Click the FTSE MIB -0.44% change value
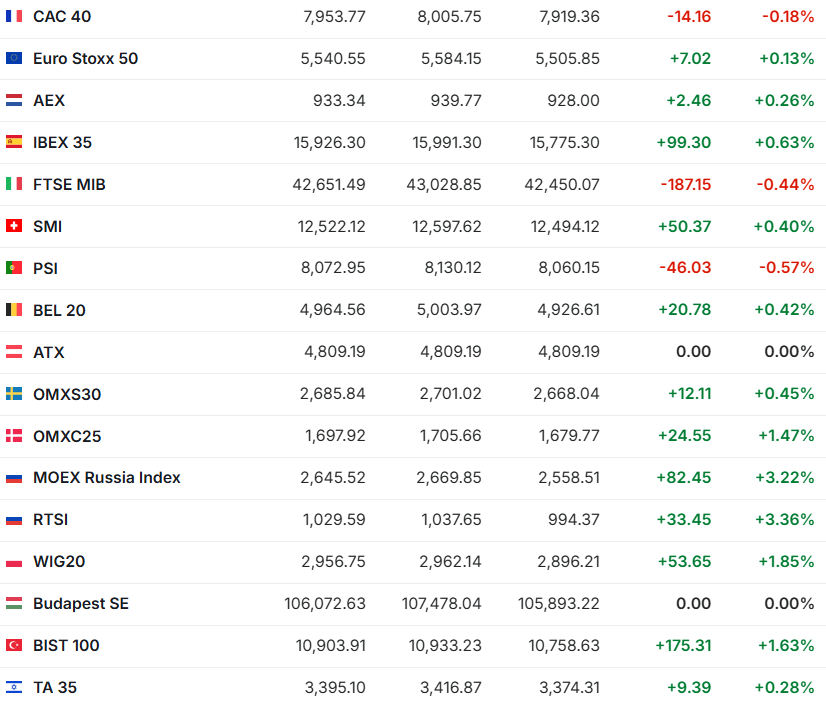 789,184
